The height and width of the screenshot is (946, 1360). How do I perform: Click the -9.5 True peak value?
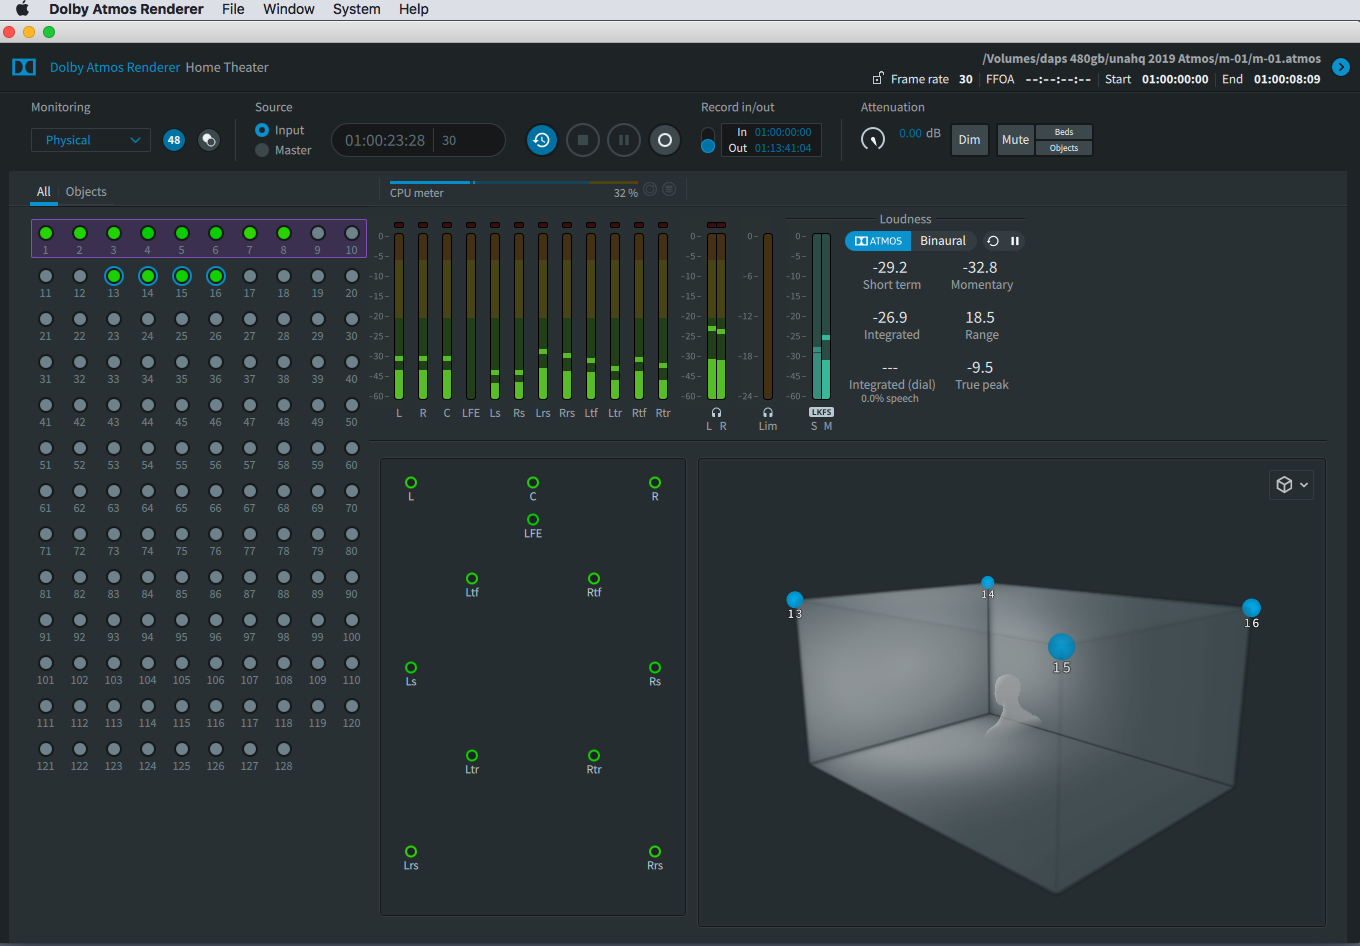pos(980,368)
